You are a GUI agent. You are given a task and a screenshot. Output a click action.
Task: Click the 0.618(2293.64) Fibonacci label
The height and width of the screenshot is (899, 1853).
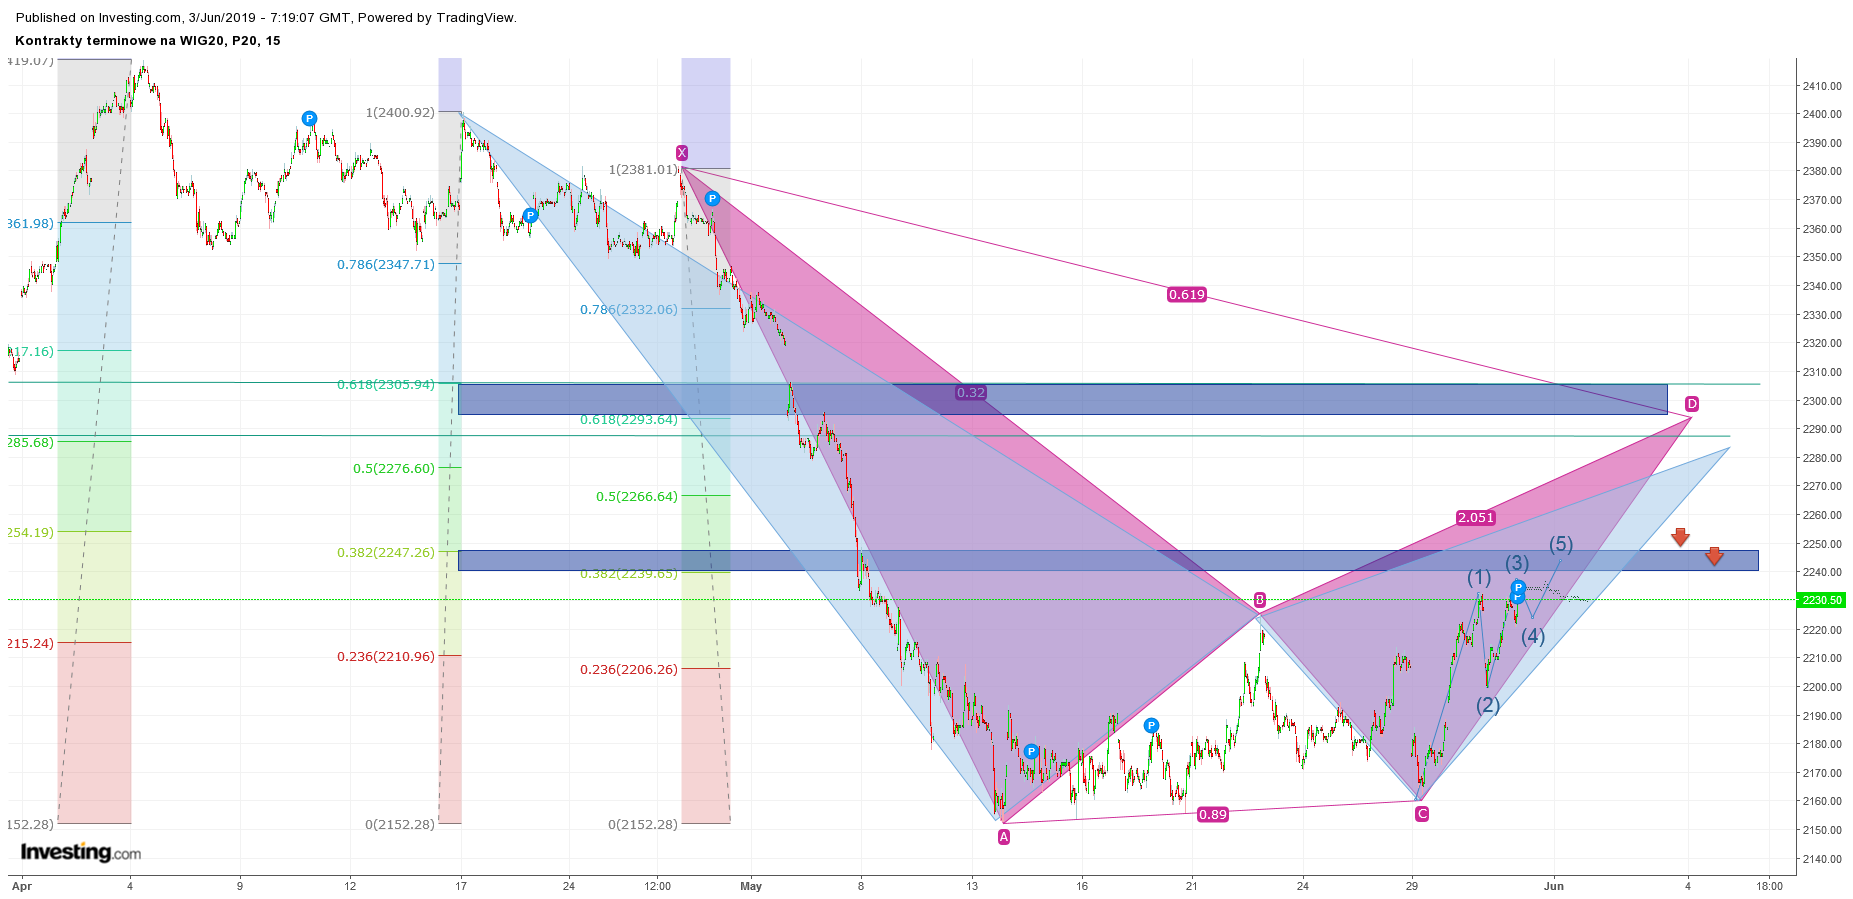(x=629, y=420)
